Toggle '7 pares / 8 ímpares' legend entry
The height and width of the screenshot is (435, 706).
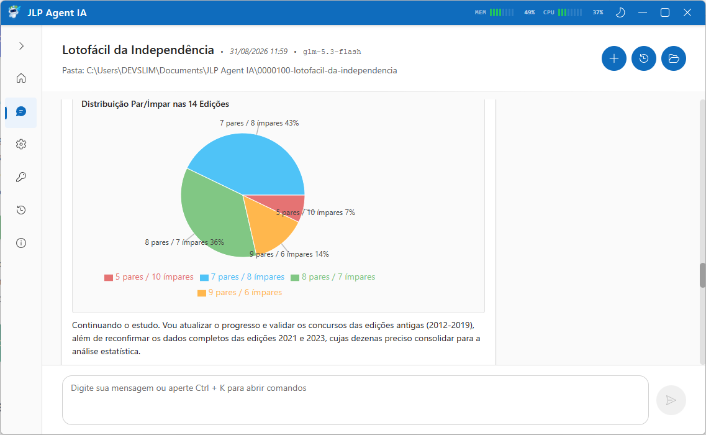click(x=242, y=277)
